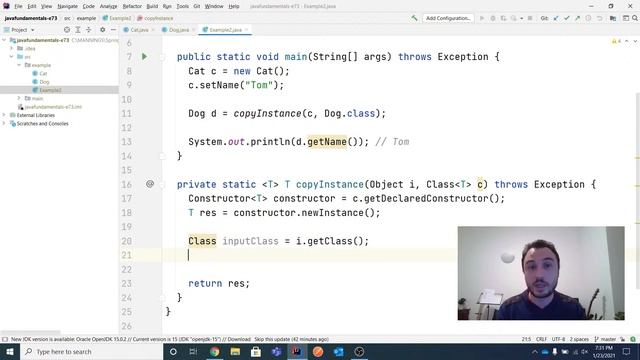
Task: Click Download link in JDK notification
Action: pyautogui.click(x=239, y=339)
